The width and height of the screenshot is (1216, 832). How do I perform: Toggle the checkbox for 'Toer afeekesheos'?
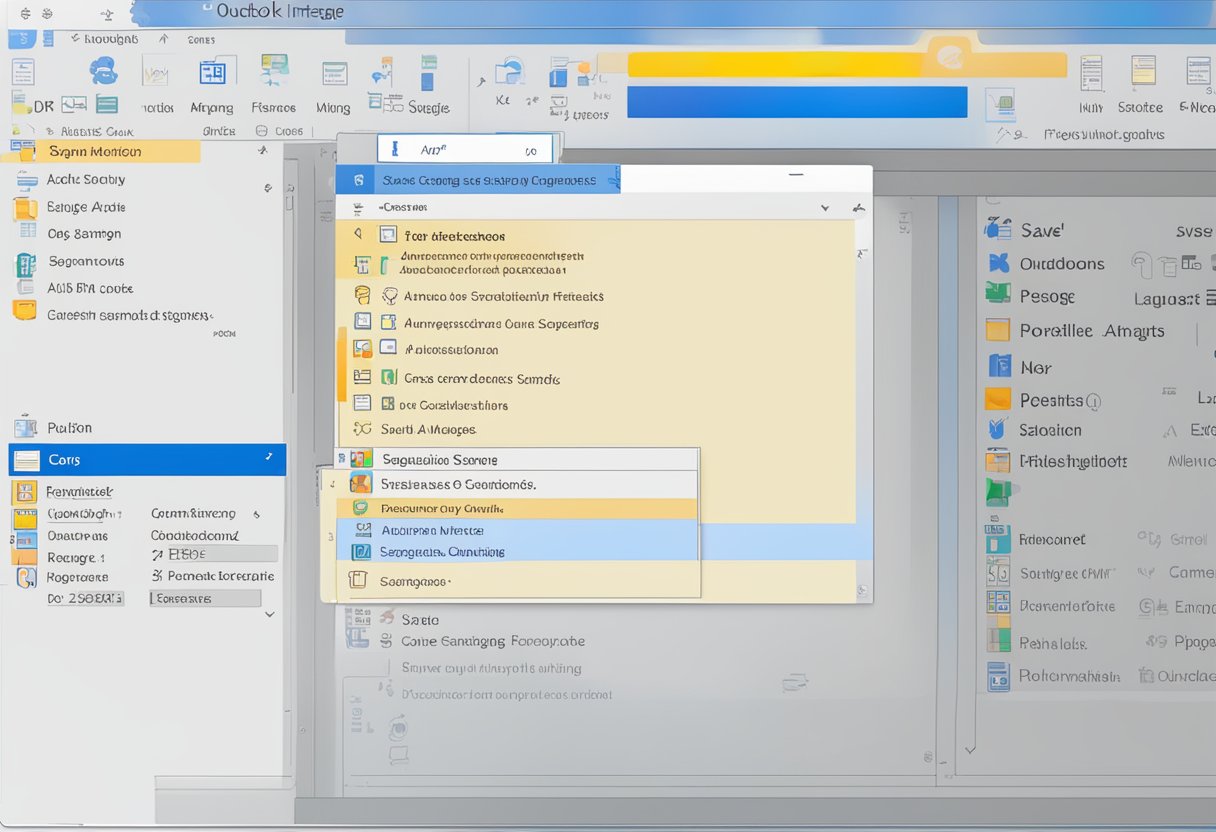387,234
